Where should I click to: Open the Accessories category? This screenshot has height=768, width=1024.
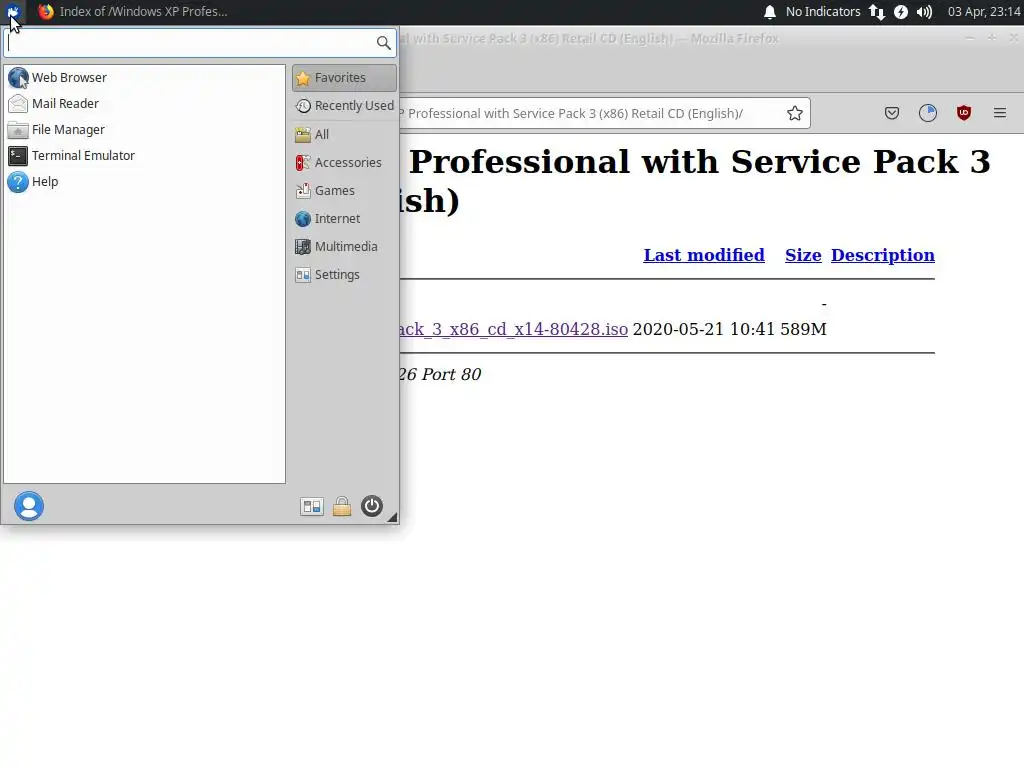tap(344, 163)
